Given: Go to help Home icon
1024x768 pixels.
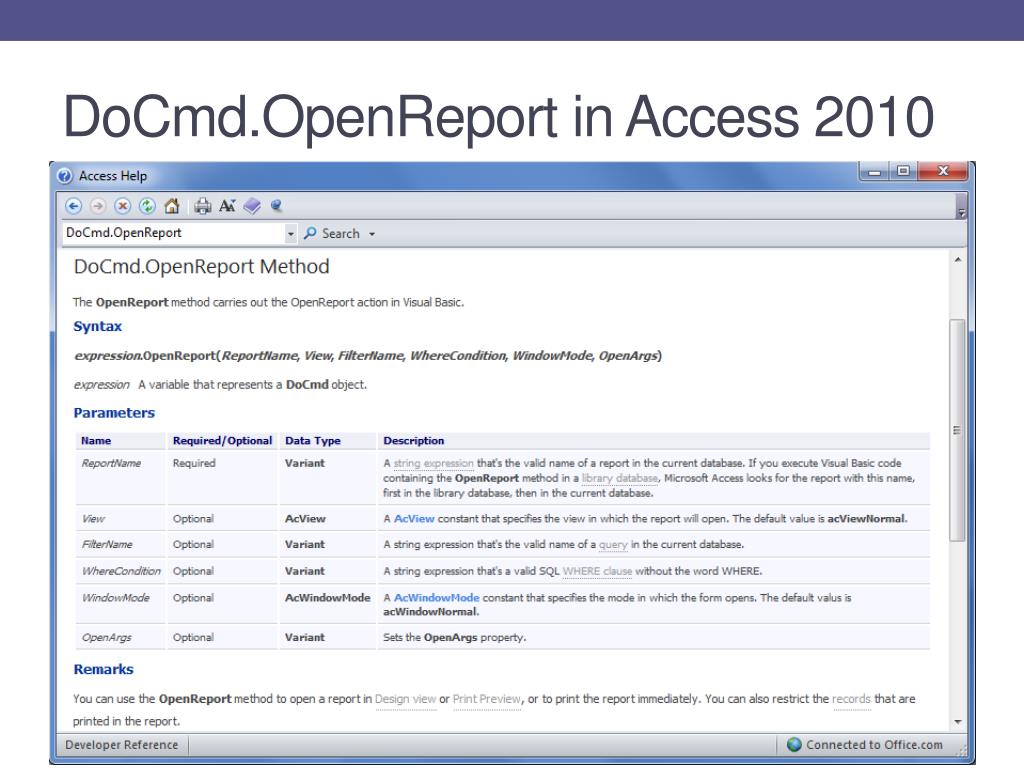Looking at the screenshot, I should [172, 206].
